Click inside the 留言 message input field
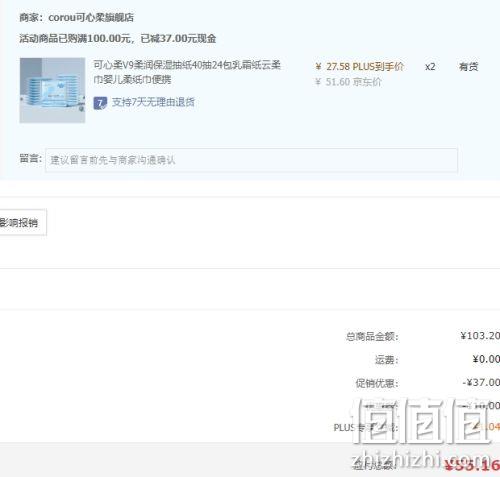Image resolution: width=500 pixels, height=477 pixels. coord(251,160)
